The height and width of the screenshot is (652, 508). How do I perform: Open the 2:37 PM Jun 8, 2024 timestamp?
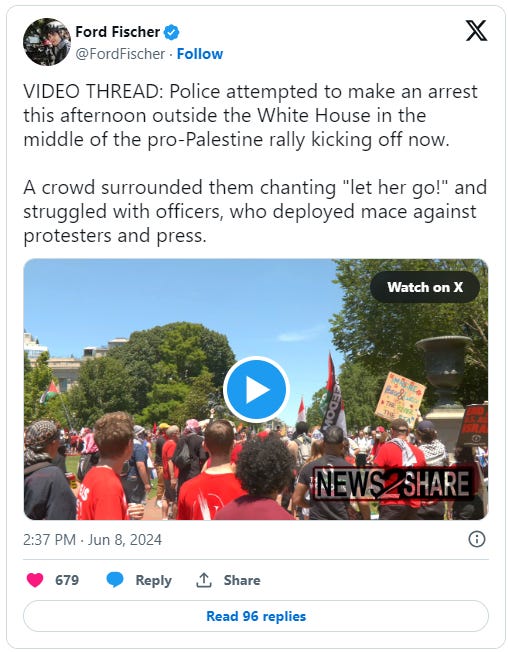coord(92,540)
